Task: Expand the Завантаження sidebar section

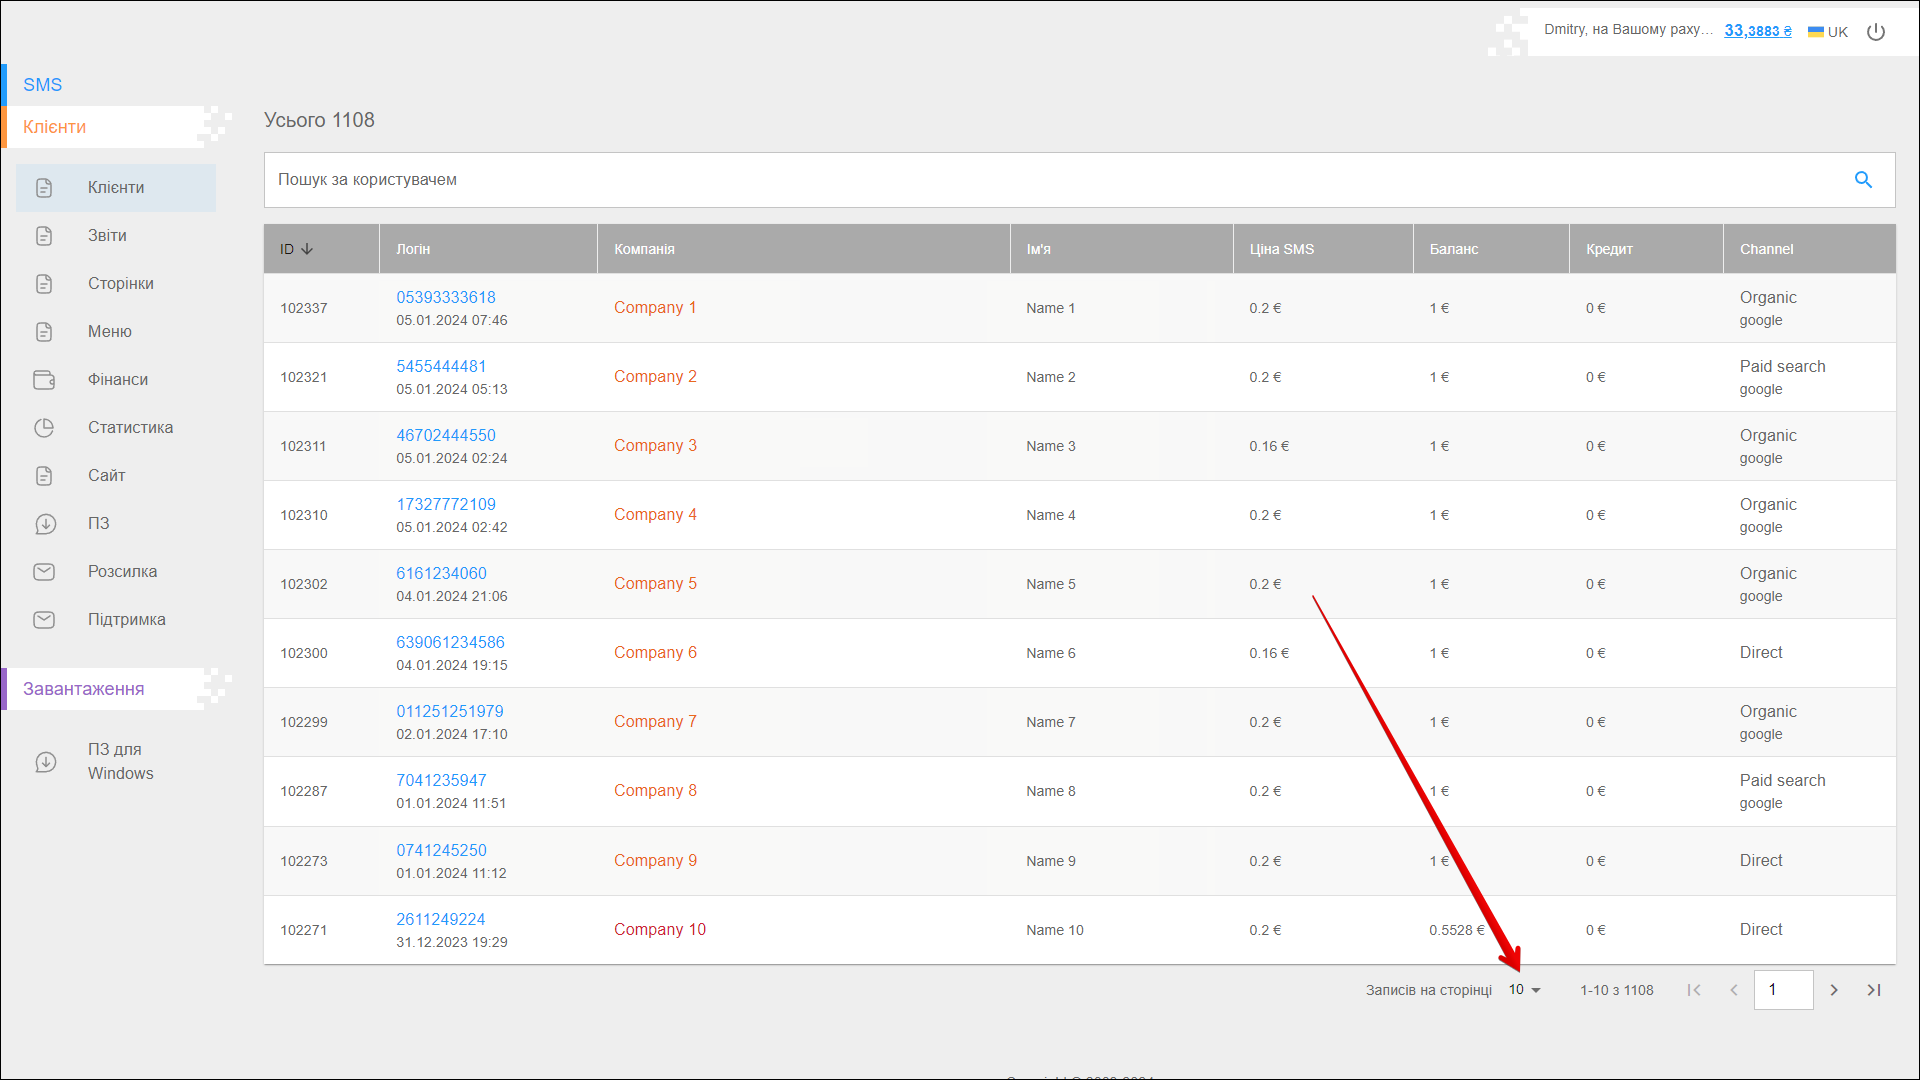Action: tap(84, 689)
